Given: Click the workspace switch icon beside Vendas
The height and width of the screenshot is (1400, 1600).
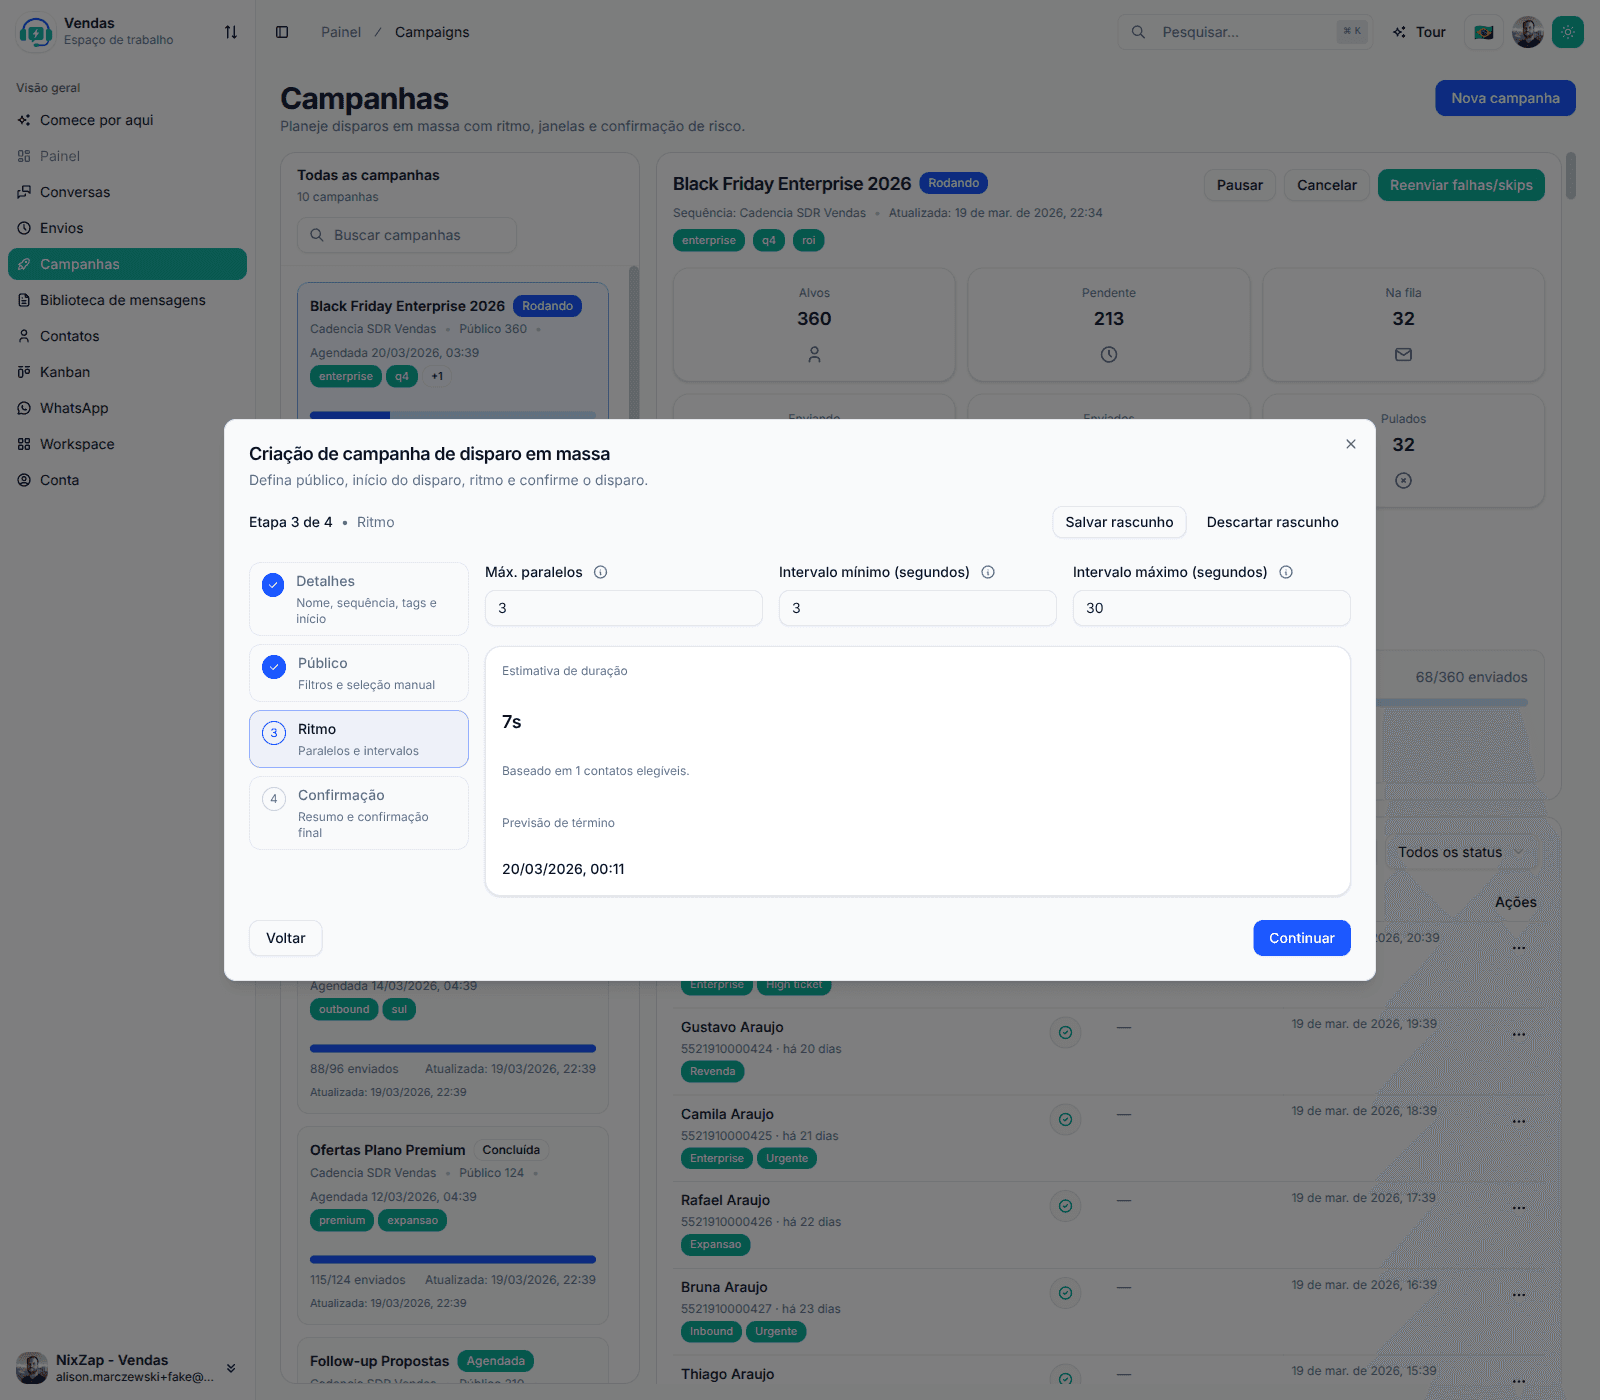Looking at the screenshot, I should pos(230,31).
